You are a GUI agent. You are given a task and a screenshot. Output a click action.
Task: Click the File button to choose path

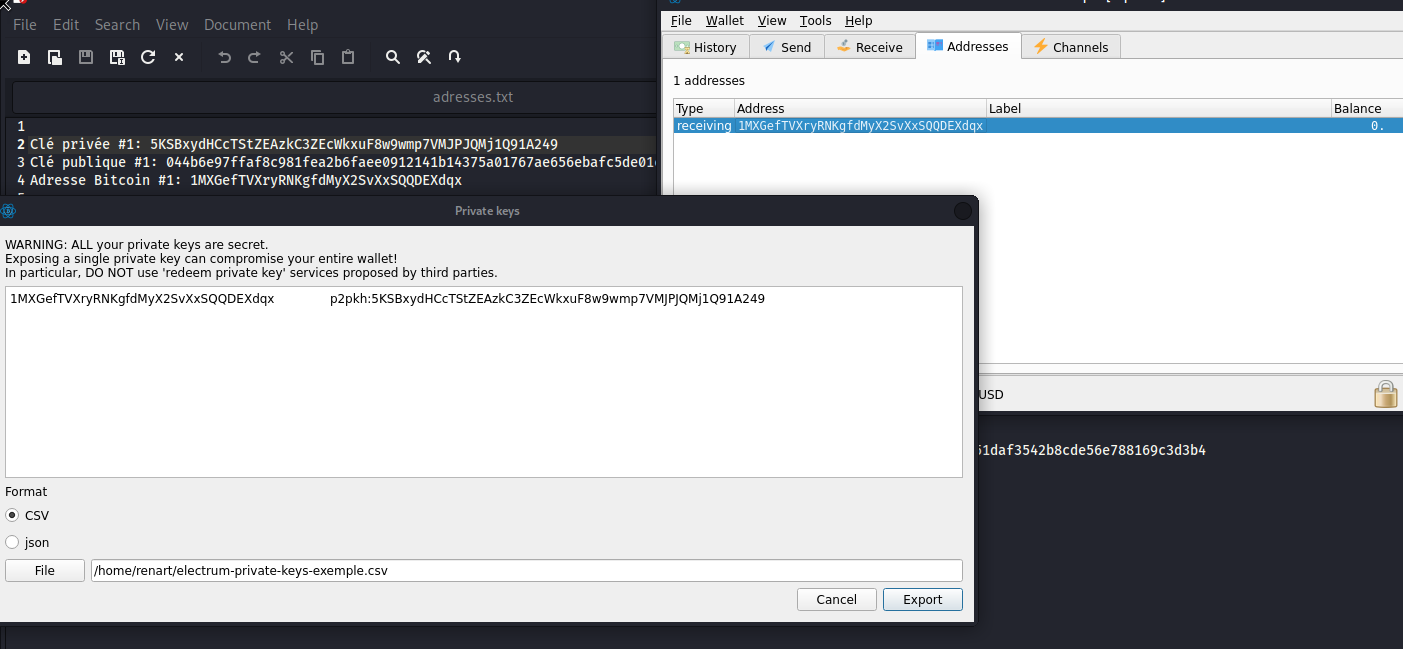(44, 571)
